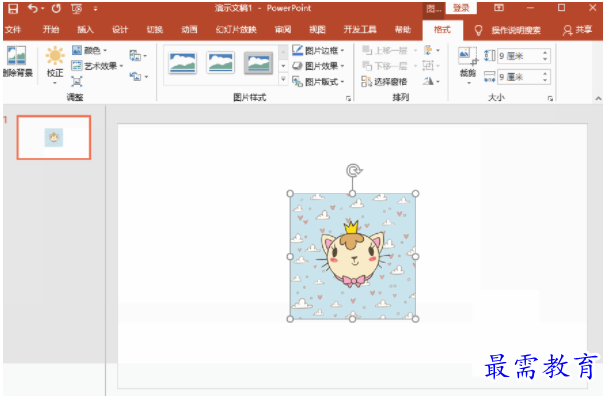The image size is (606, 398).
Task: Switch to the 切换 transitions tab
Action: pos(155,30)
